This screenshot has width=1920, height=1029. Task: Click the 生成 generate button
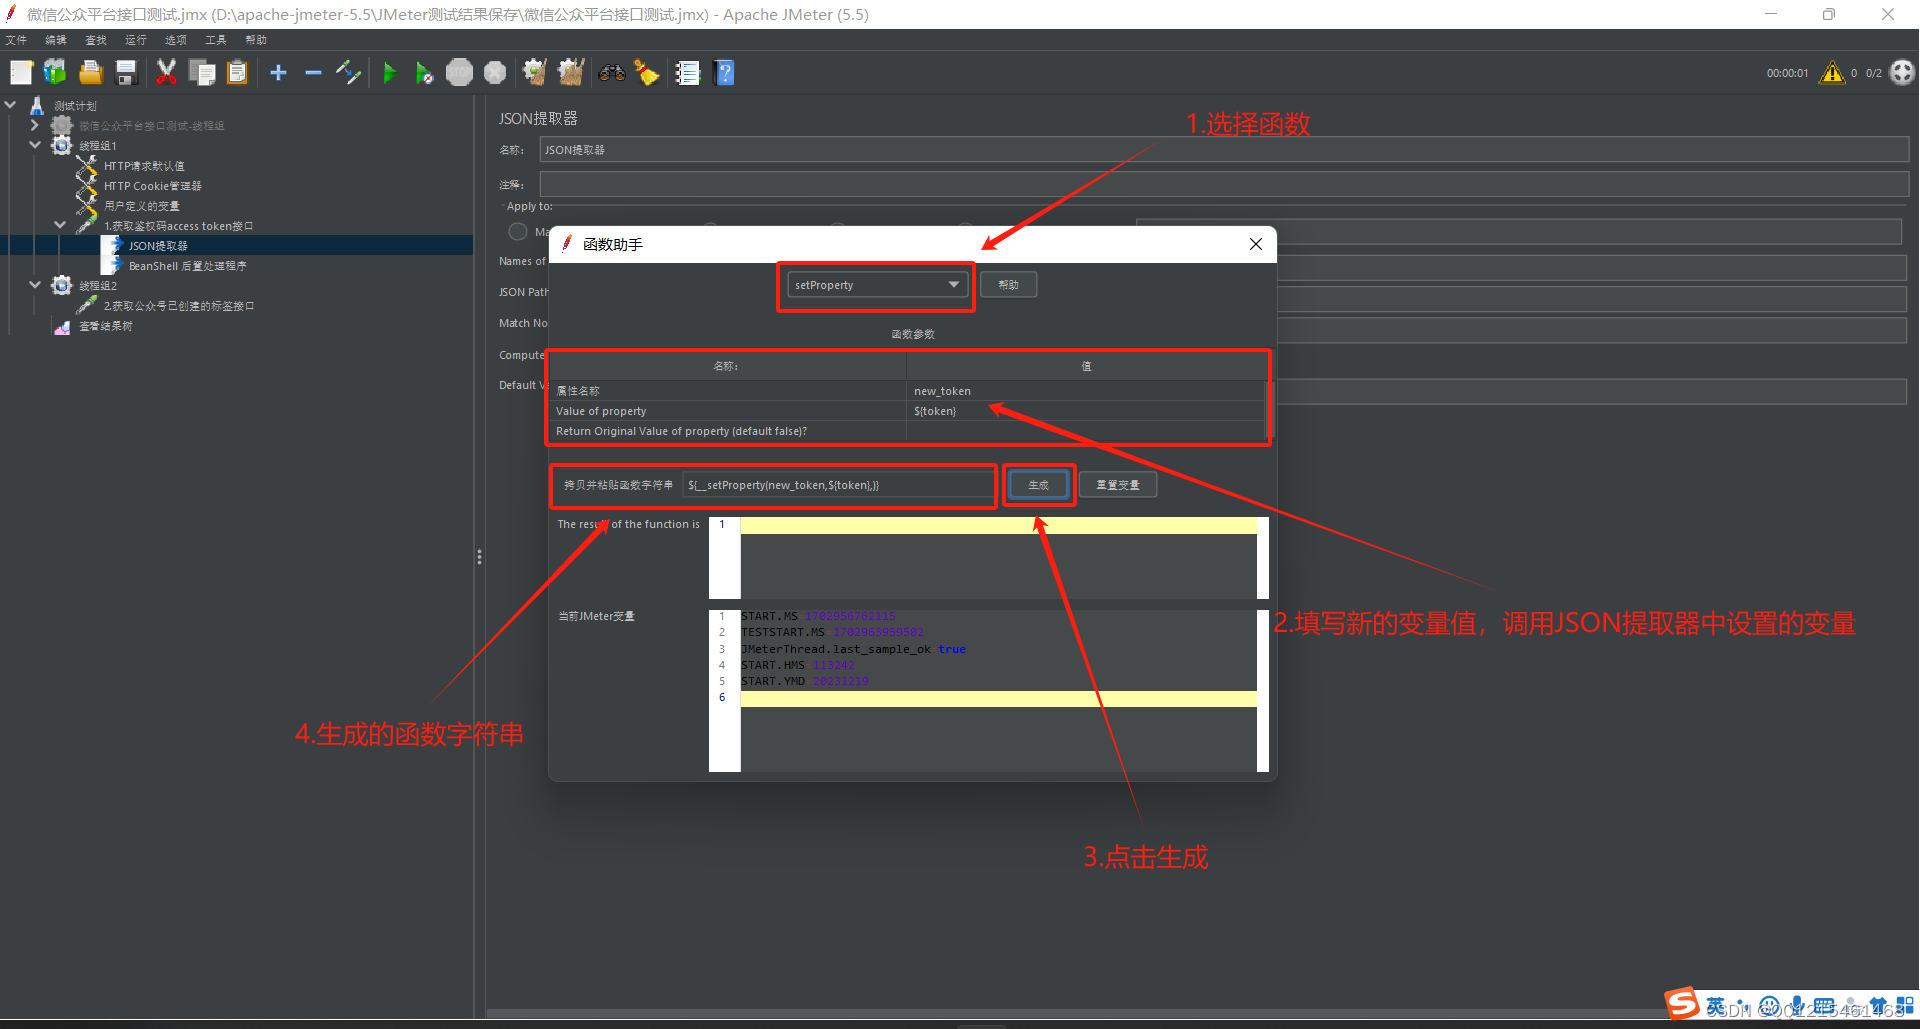(1039, 485)
